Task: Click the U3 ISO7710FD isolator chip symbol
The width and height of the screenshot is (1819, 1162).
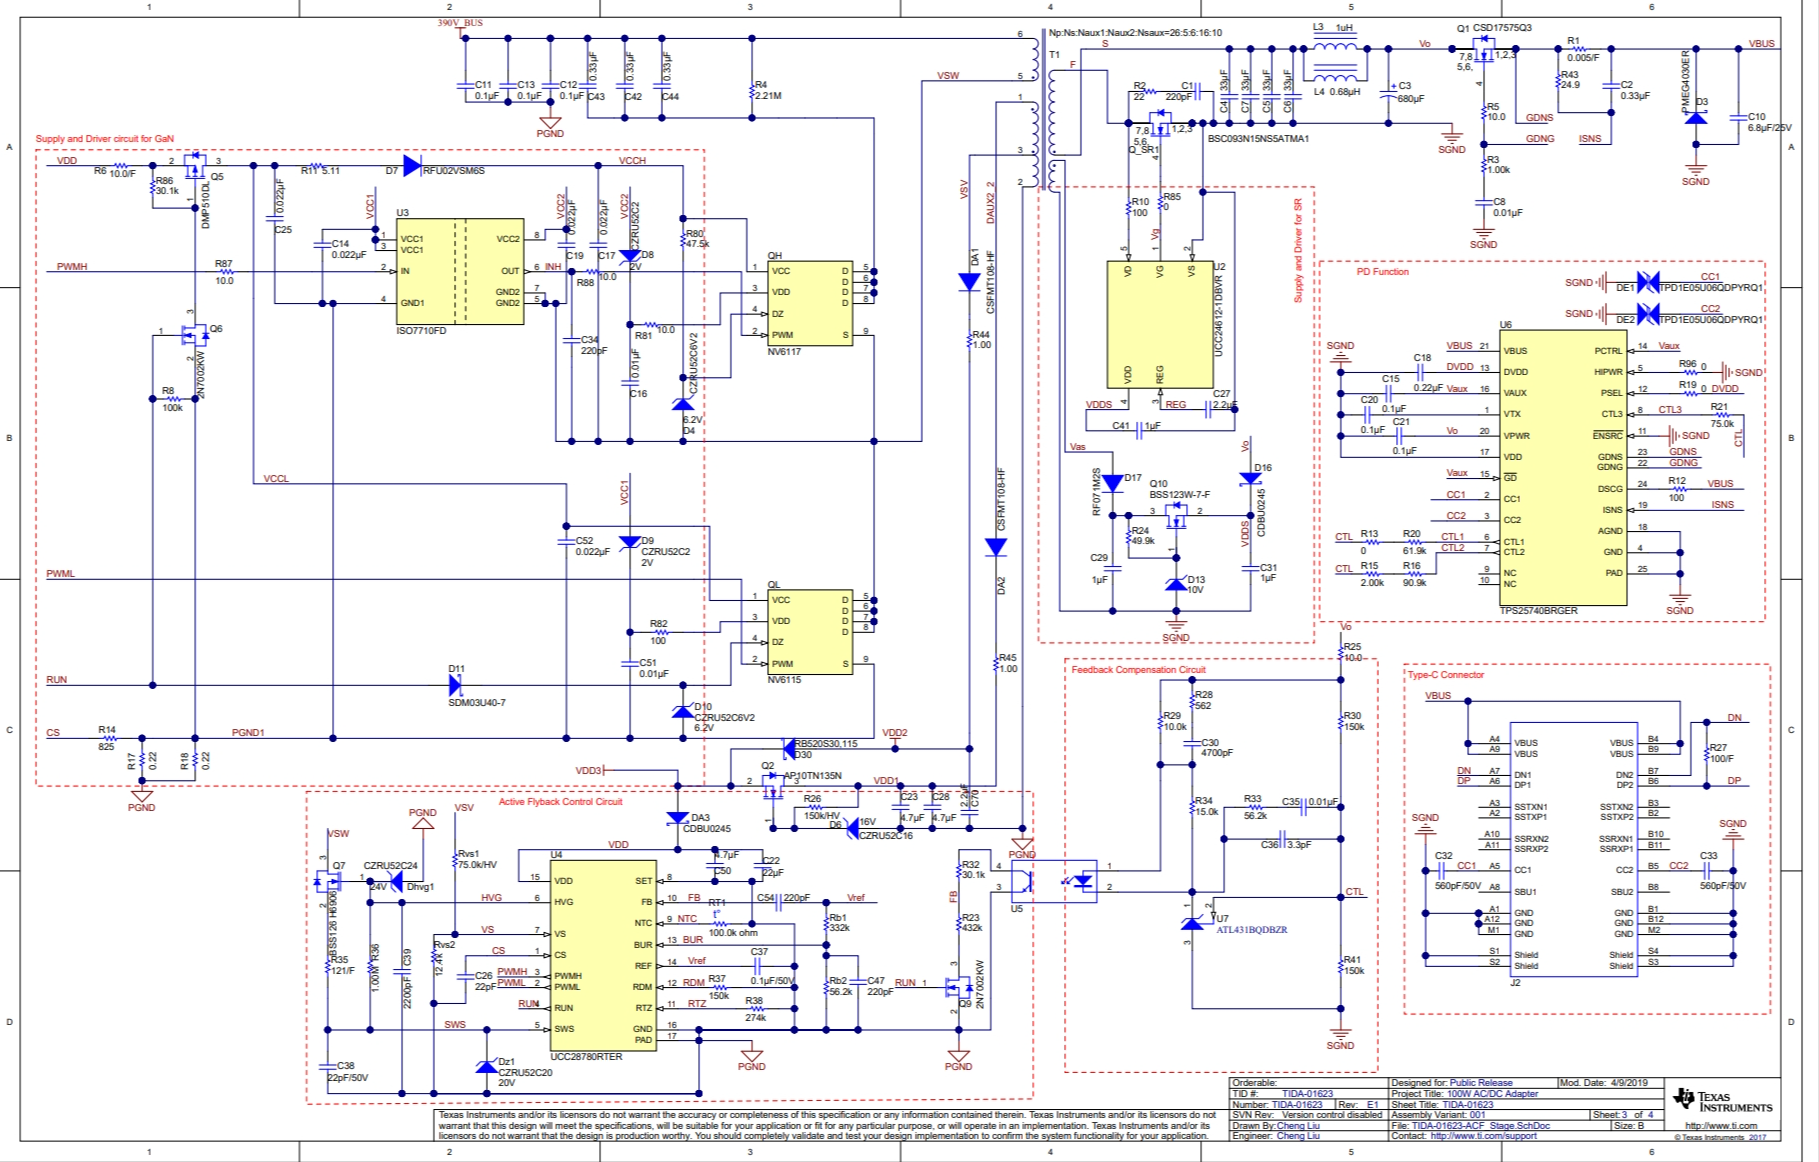Action: tap(461, 271)
